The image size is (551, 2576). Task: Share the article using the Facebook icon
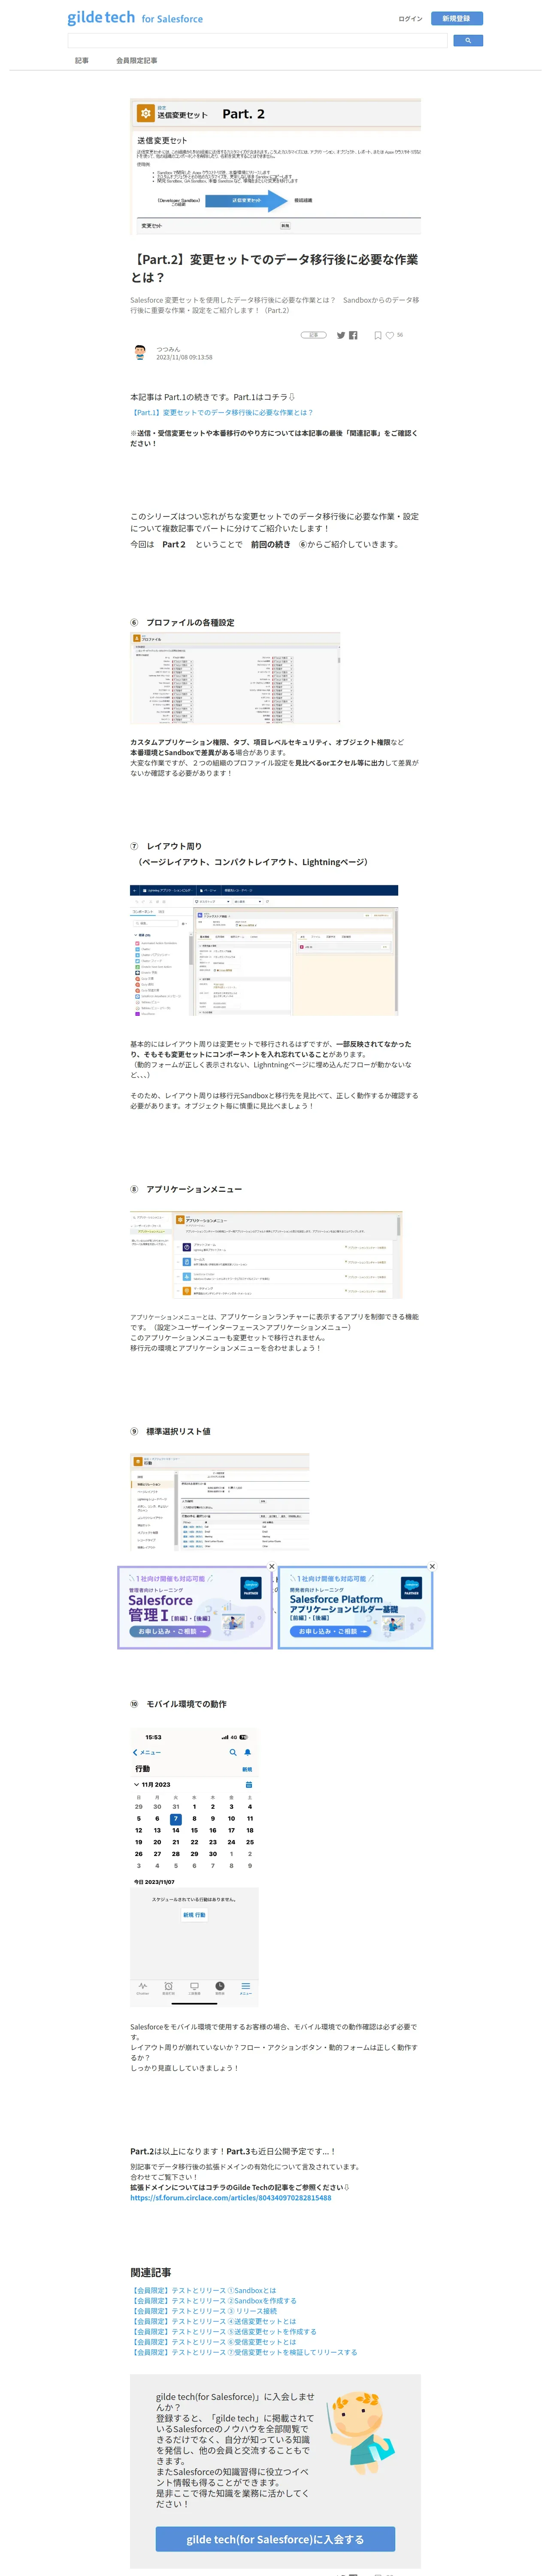[x=354, y=335]
